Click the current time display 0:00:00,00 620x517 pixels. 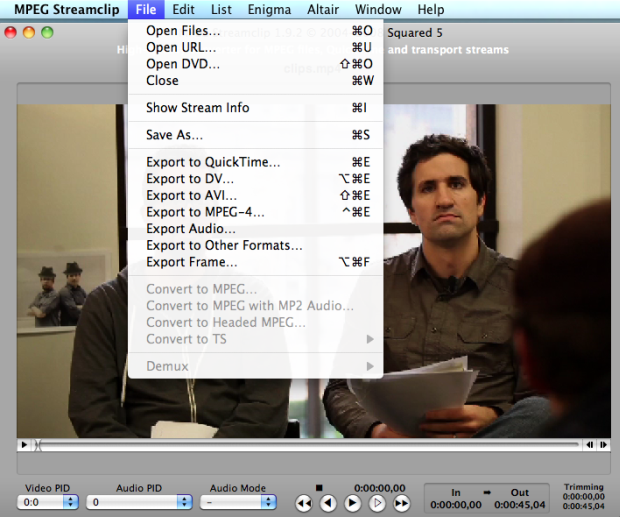380,488
